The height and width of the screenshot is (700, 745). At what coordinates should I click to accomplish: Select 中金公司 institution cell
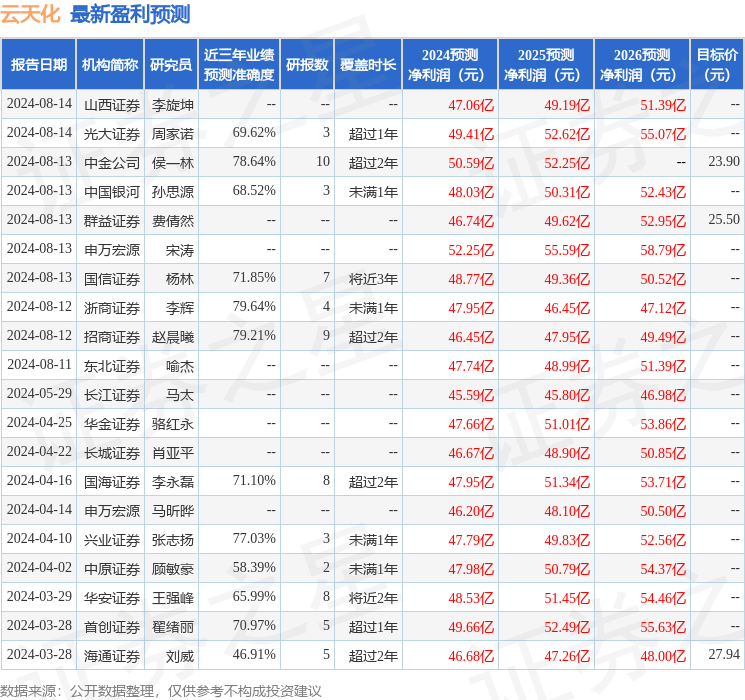112,163
